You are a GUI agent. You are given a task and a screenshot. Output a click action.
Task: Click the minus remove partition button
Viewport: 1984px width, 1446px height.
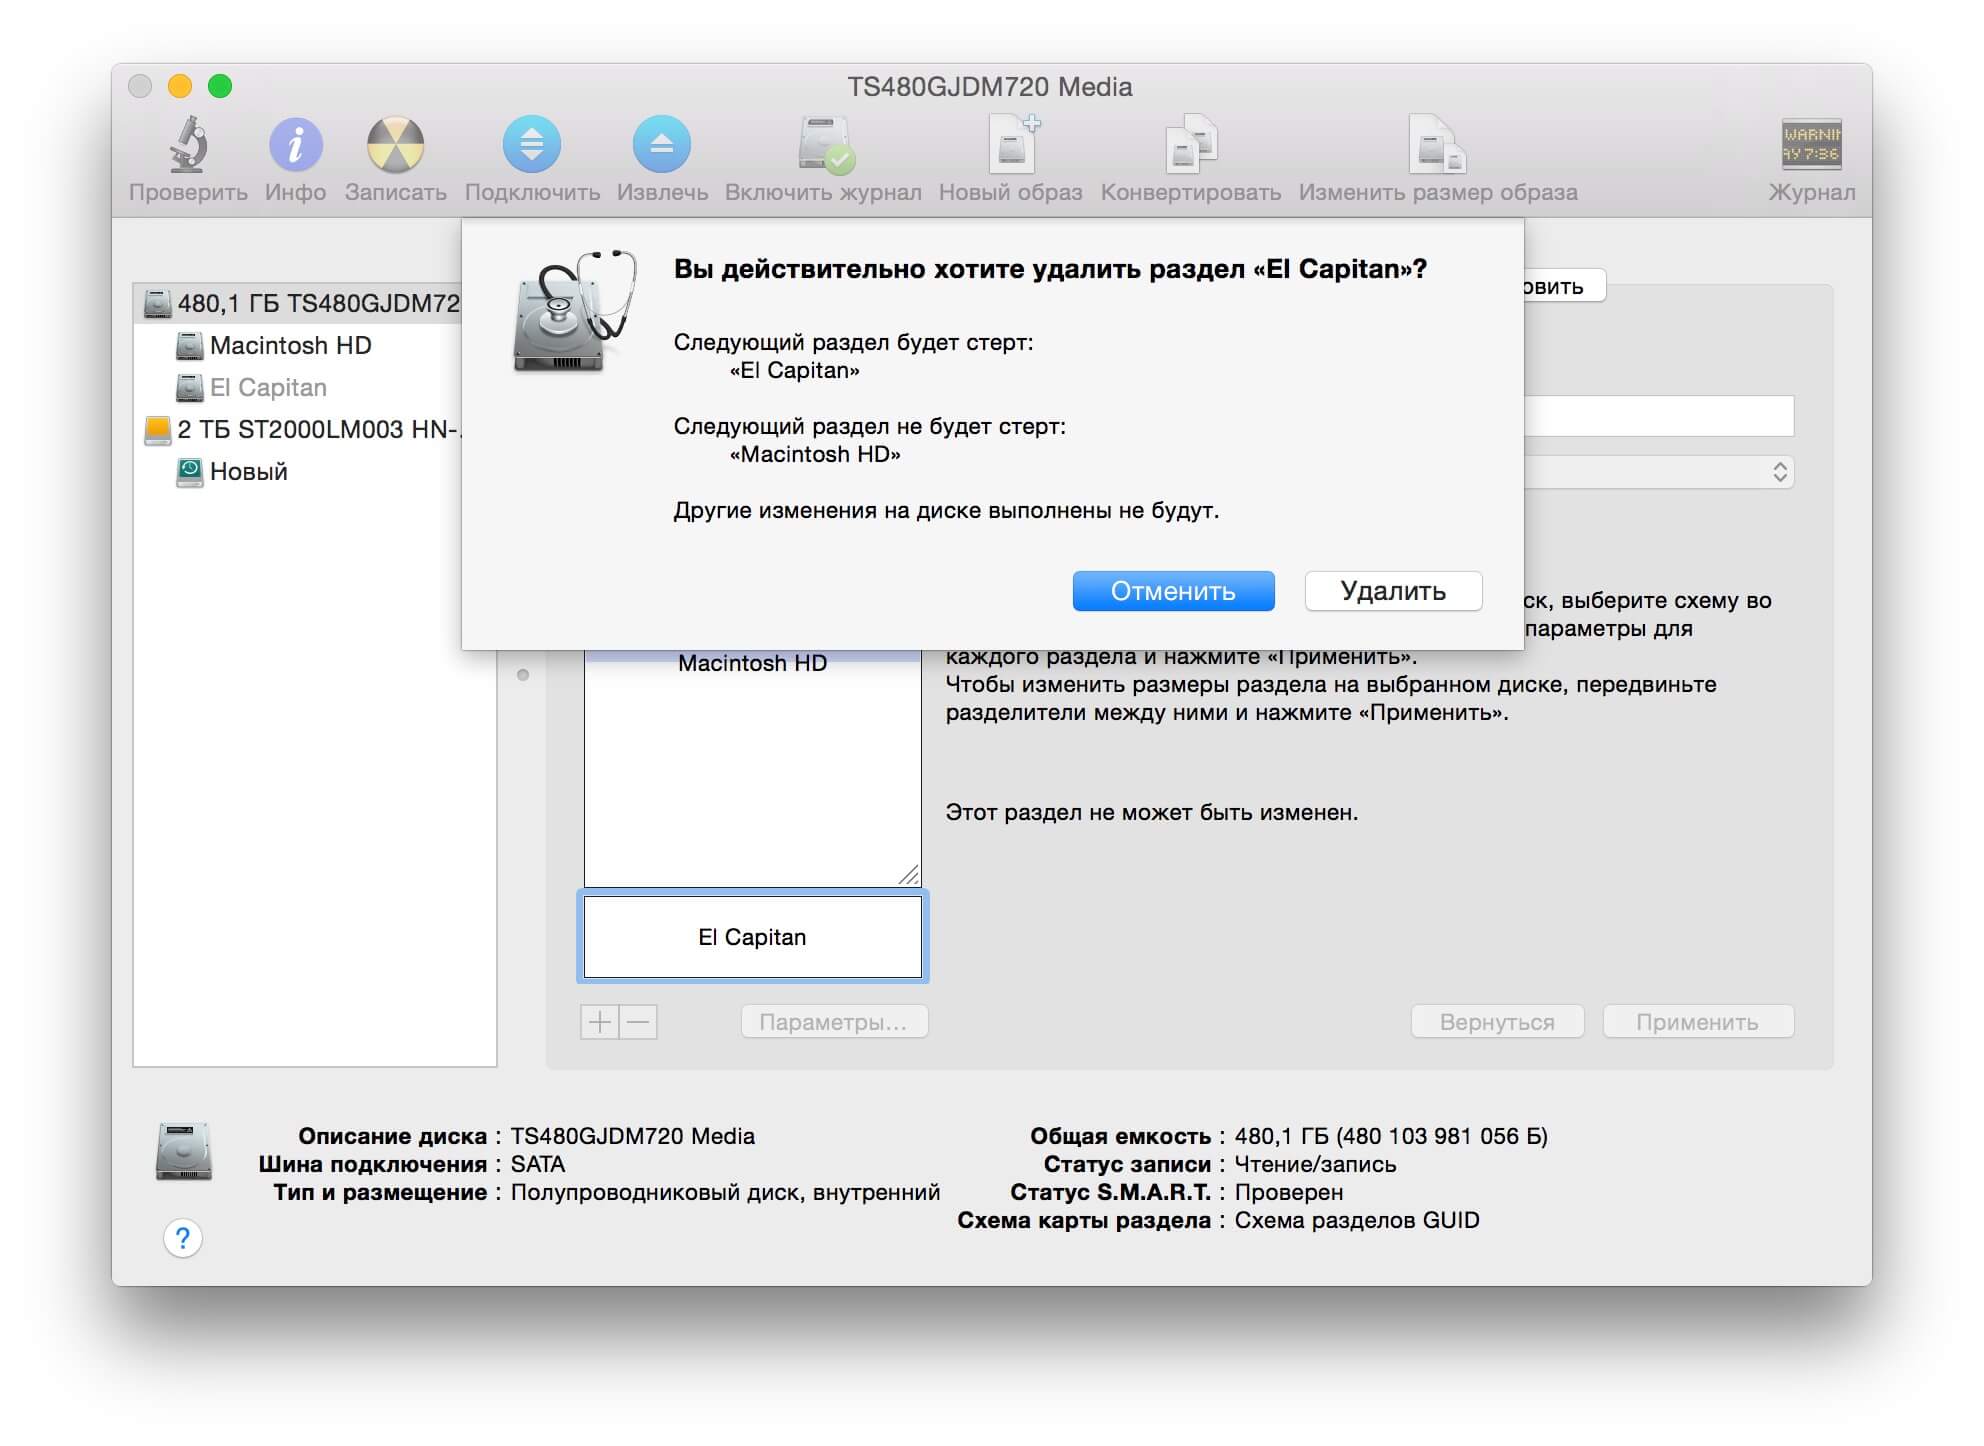pyautogui.click(x=638, y=1022)
